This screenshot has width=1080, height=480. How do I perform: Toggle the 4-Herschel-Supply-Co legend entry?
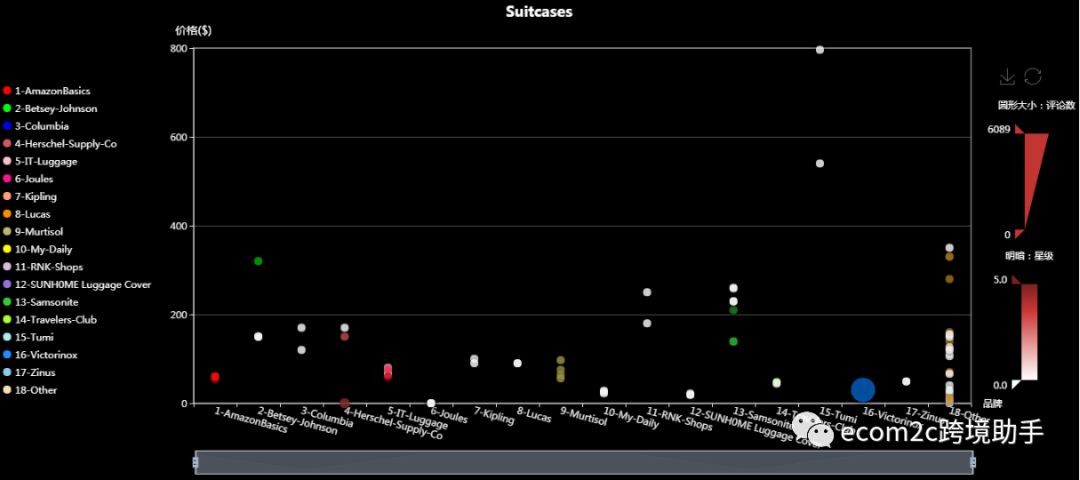click(60, 144)
